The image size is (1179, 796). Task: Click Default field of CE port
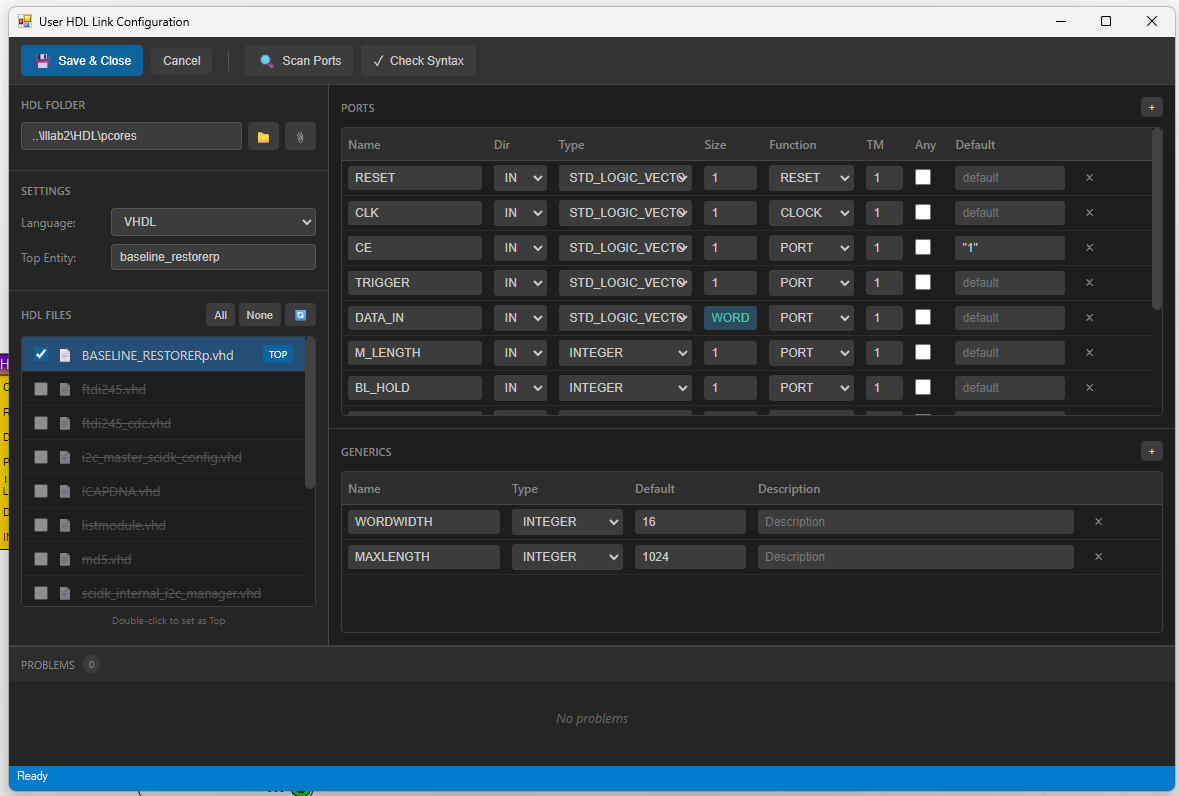1010,248
